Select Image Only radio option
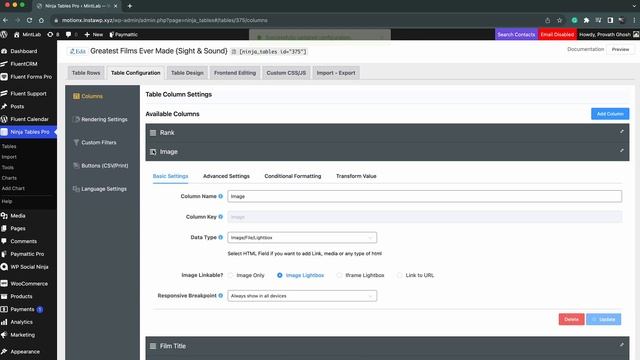The width and height of the screenshot is (640, 360). (x=231, y=275)
